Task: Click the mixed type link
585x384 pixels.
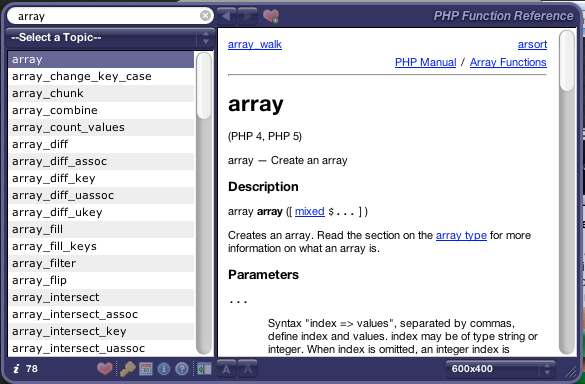Action: [310, 212]
